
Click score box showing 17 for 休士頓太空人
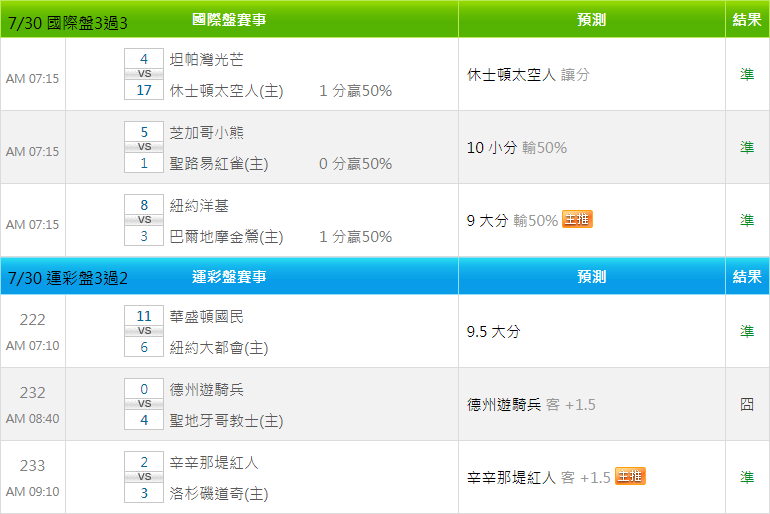coord(144,90)
